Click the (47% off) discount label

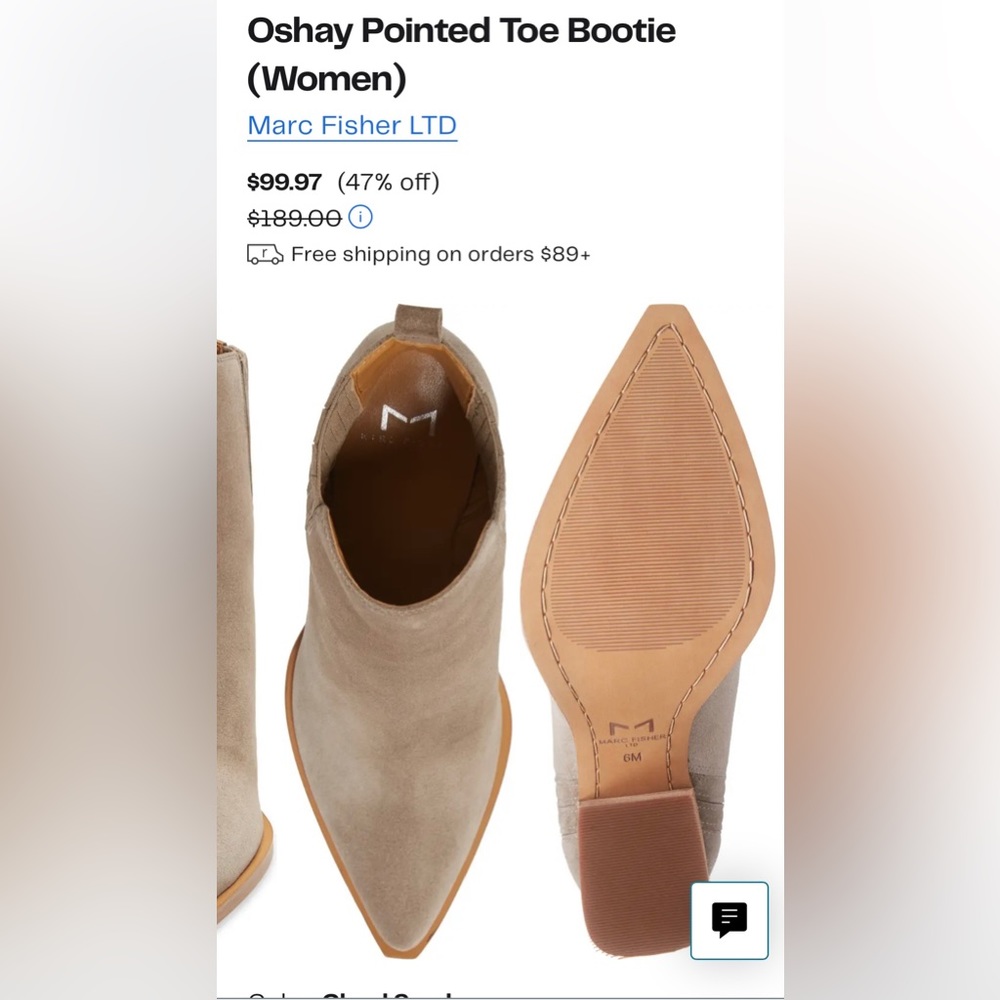tap(391, 183)
